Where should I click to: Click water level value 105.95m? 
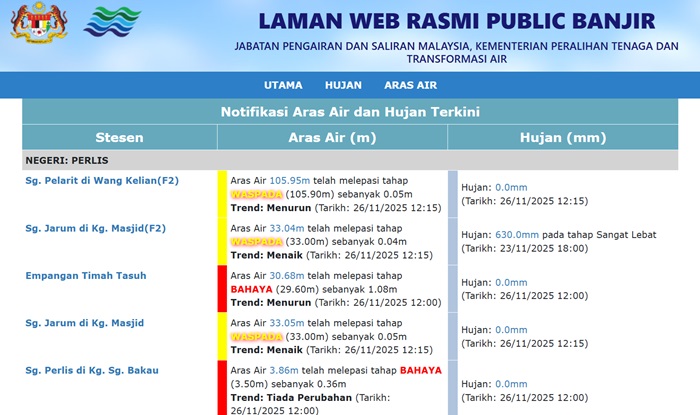(x=289, y=181)
